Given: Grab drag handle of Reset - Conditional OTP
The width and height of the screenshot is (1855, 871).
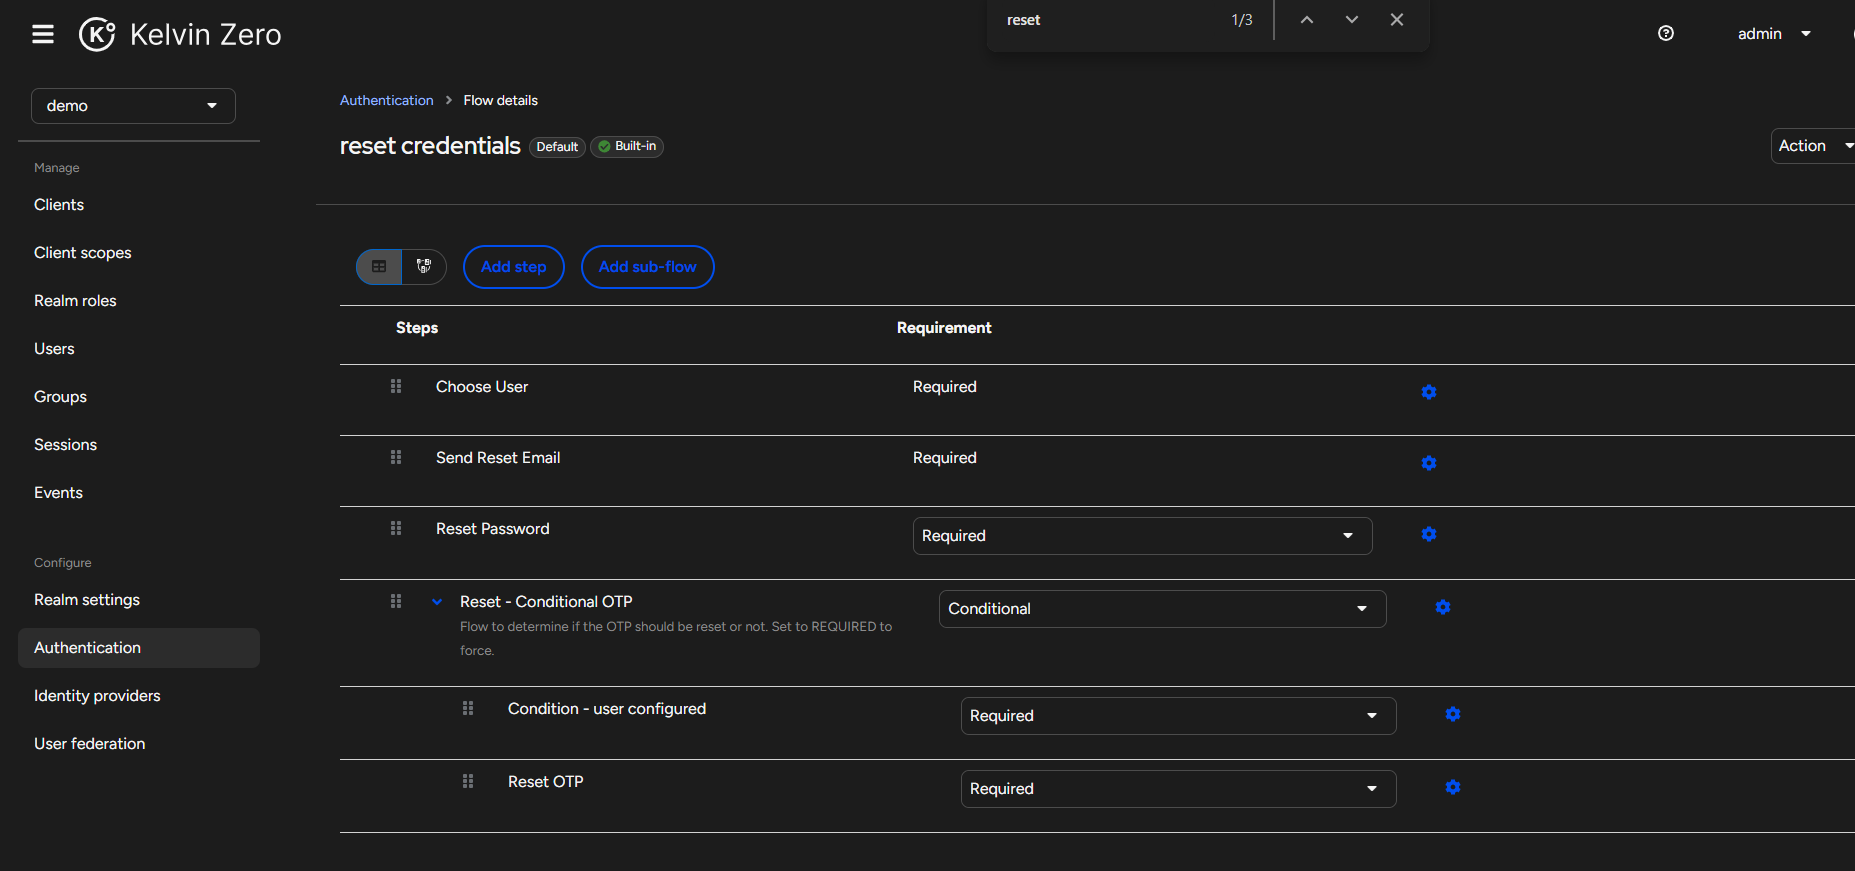Looking at the screenshot, I should 396,601.
